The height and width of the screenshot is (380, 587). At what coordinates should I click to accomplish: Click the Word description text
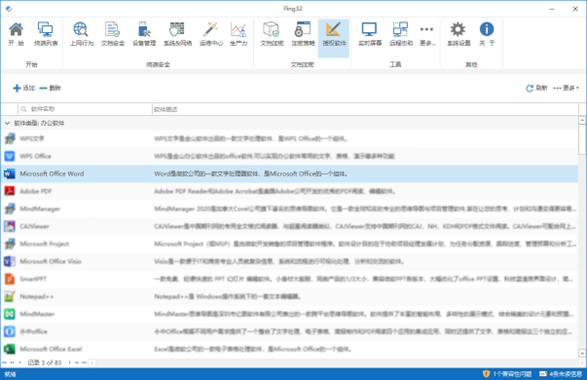251,174
